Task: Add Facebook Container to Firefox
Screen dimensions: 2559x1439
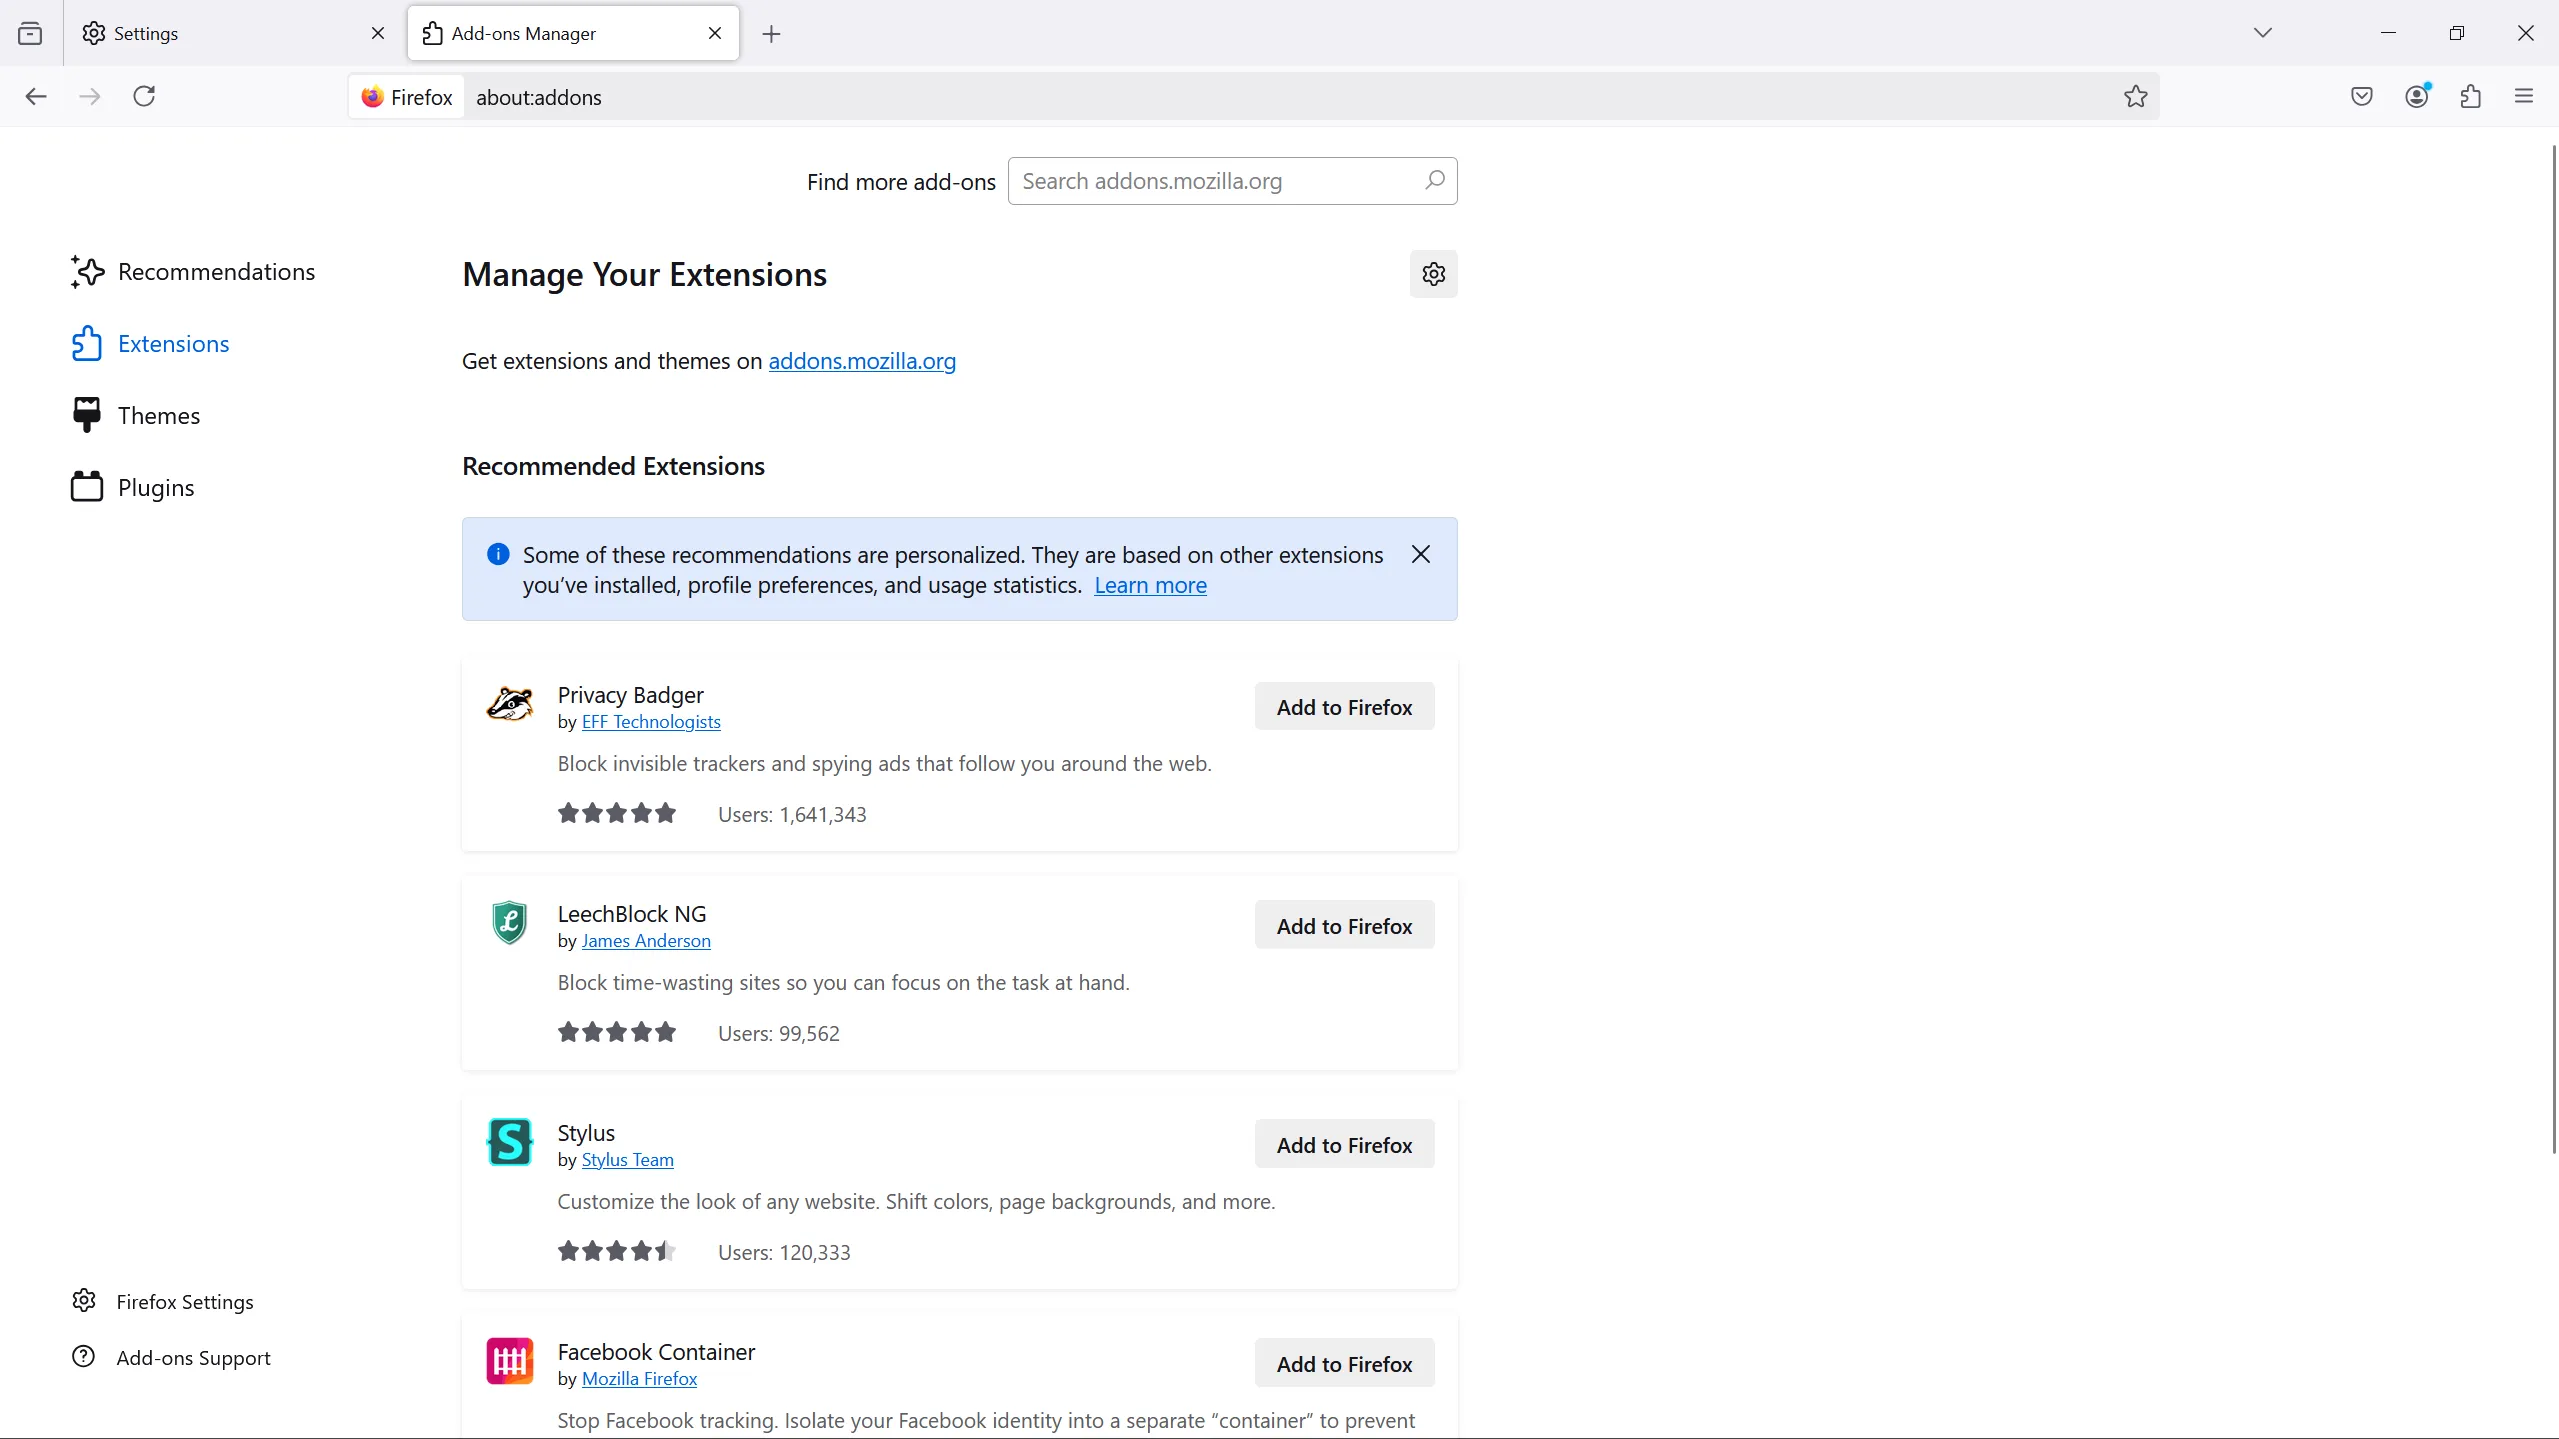Action: [x=1344, y=1364]
